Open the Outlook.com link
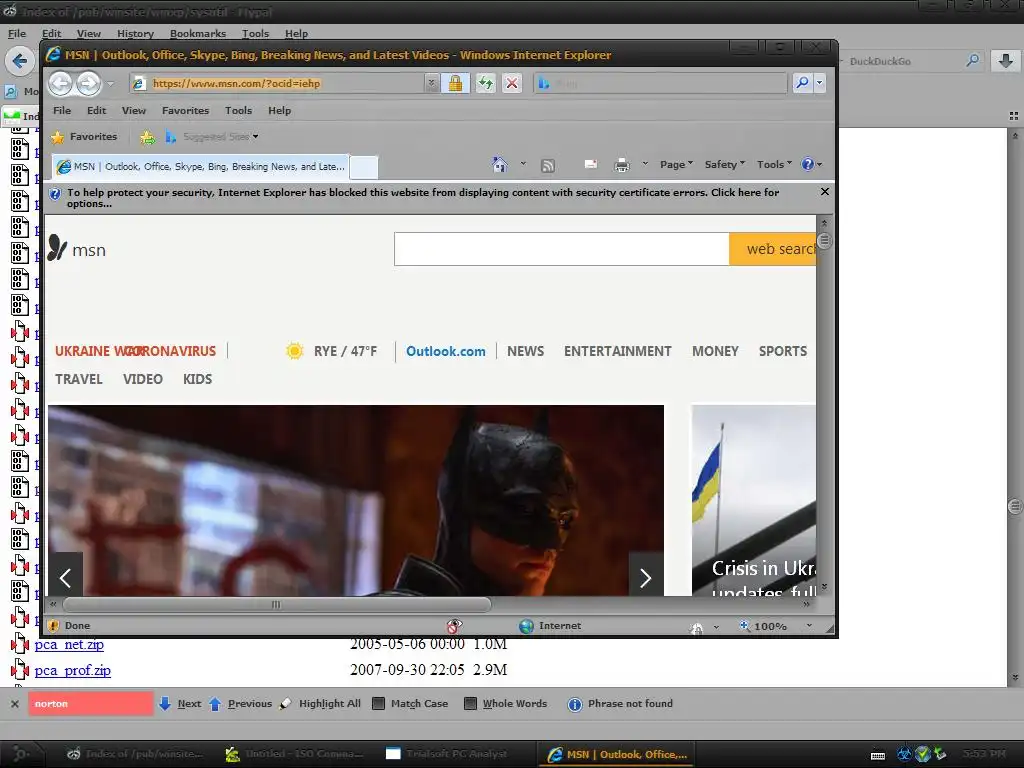Viewport: 1024px width, 768px height. pos(446,351)
